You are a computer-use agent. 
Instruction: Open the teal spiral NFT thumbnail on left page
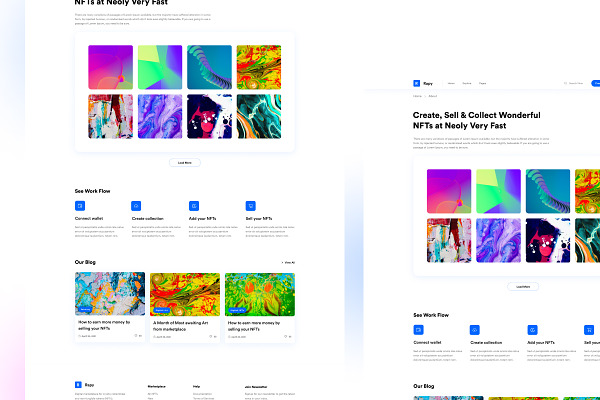(x=209, y=67)
